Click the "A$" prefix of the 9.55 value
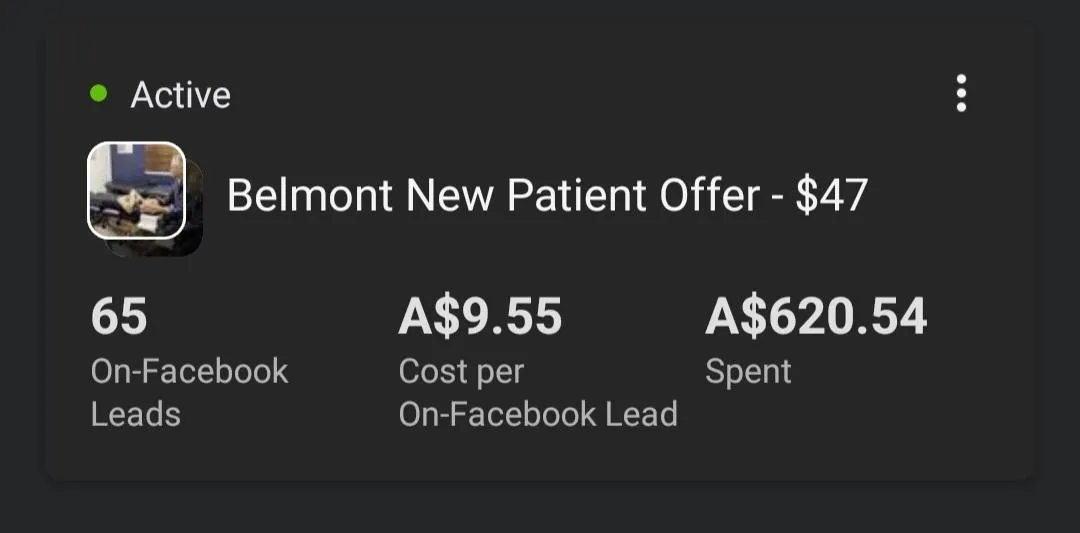This screenshot has width=1080, height=533. [428, 317]
